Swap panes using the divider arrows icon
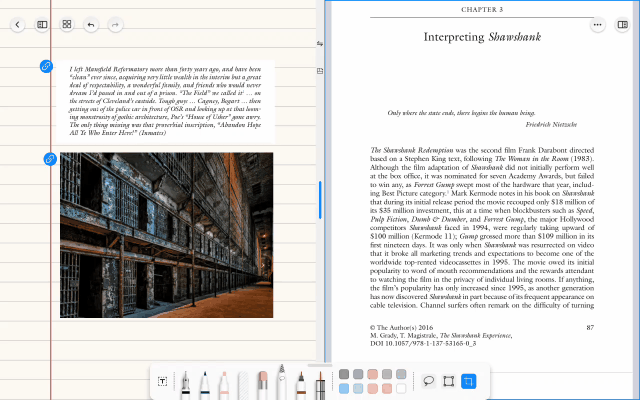 pyautogui.click(x=320, y=43)
